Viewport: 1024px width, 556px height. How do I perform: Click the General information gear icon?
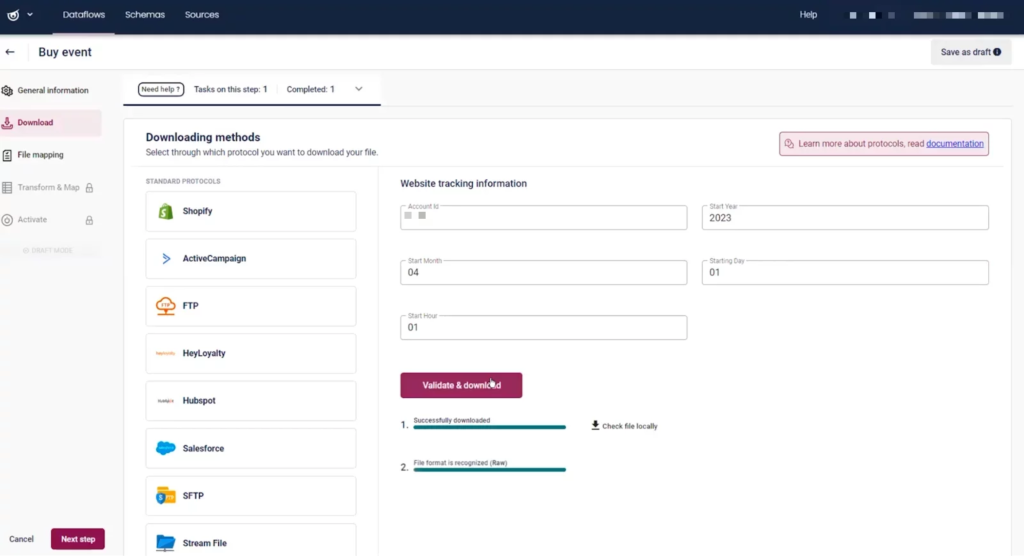point(7,91)
